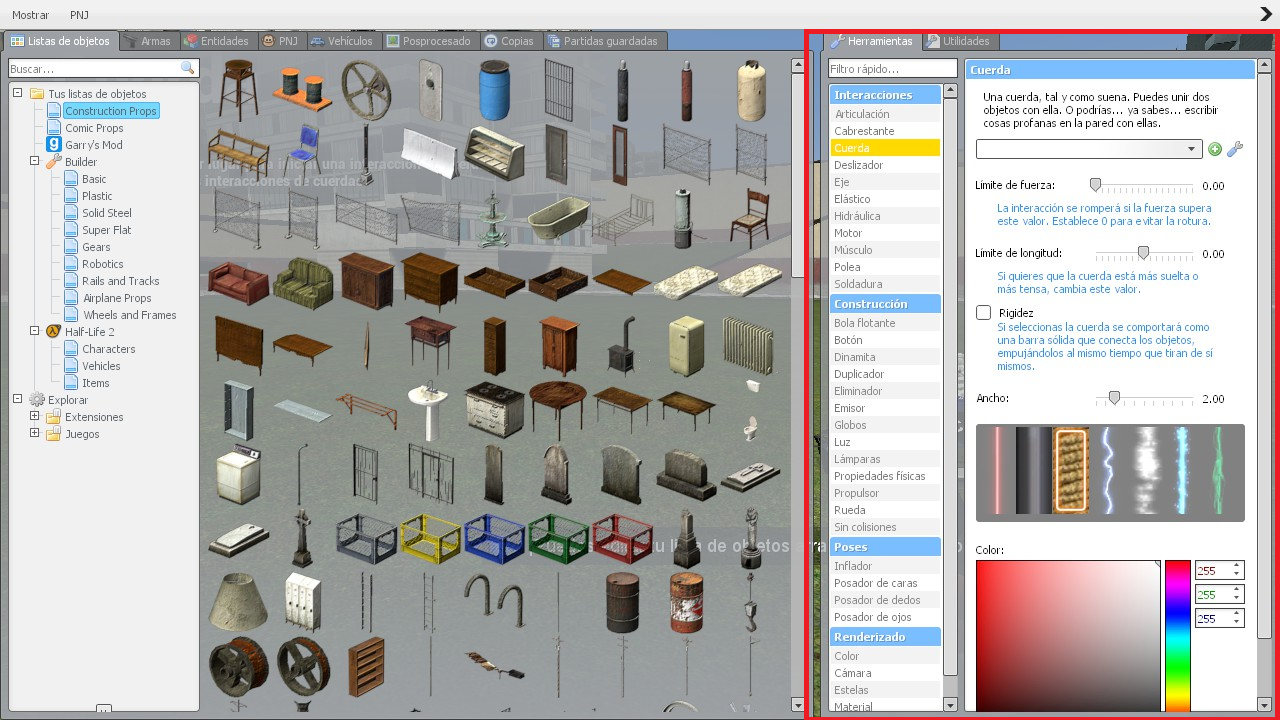Collapse the Construcción tool category
Viewport: 1280px width, 720px height.
pos(885,304)
